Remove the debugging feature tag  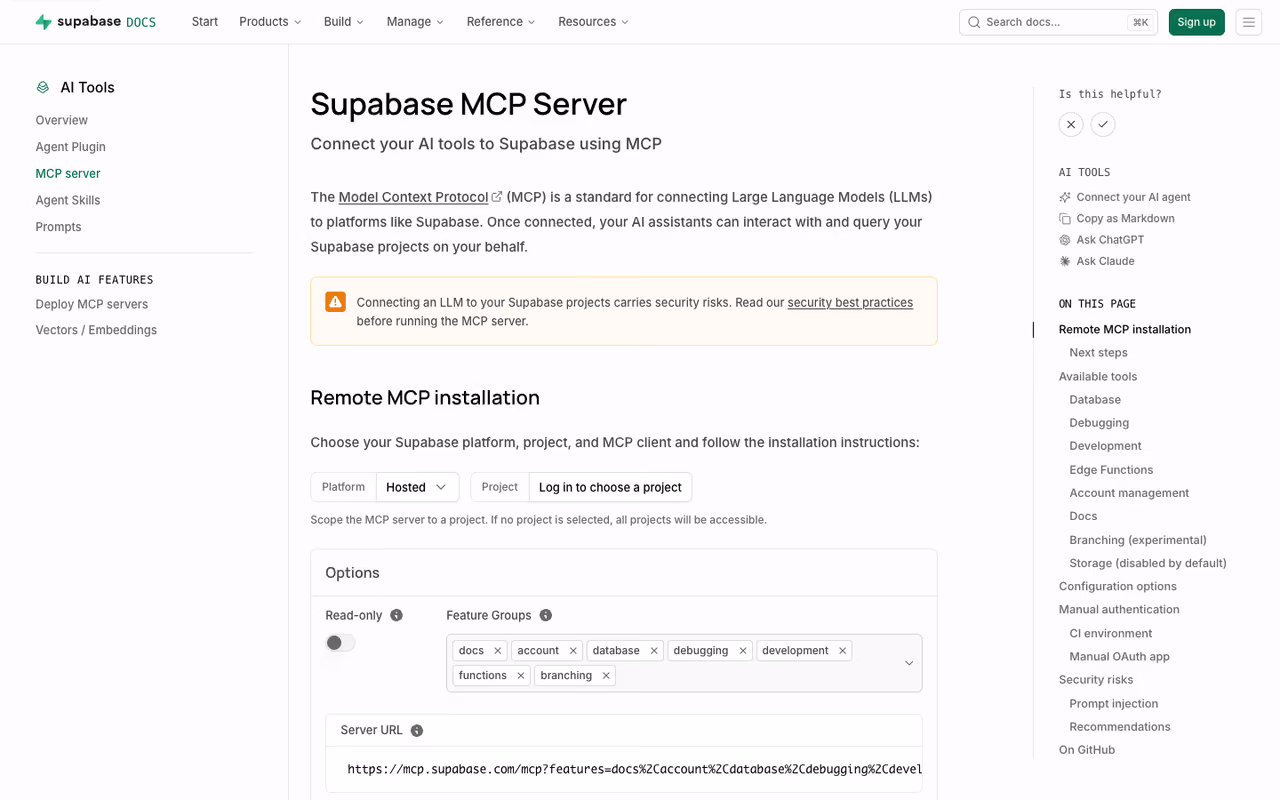tap(743, 651)
